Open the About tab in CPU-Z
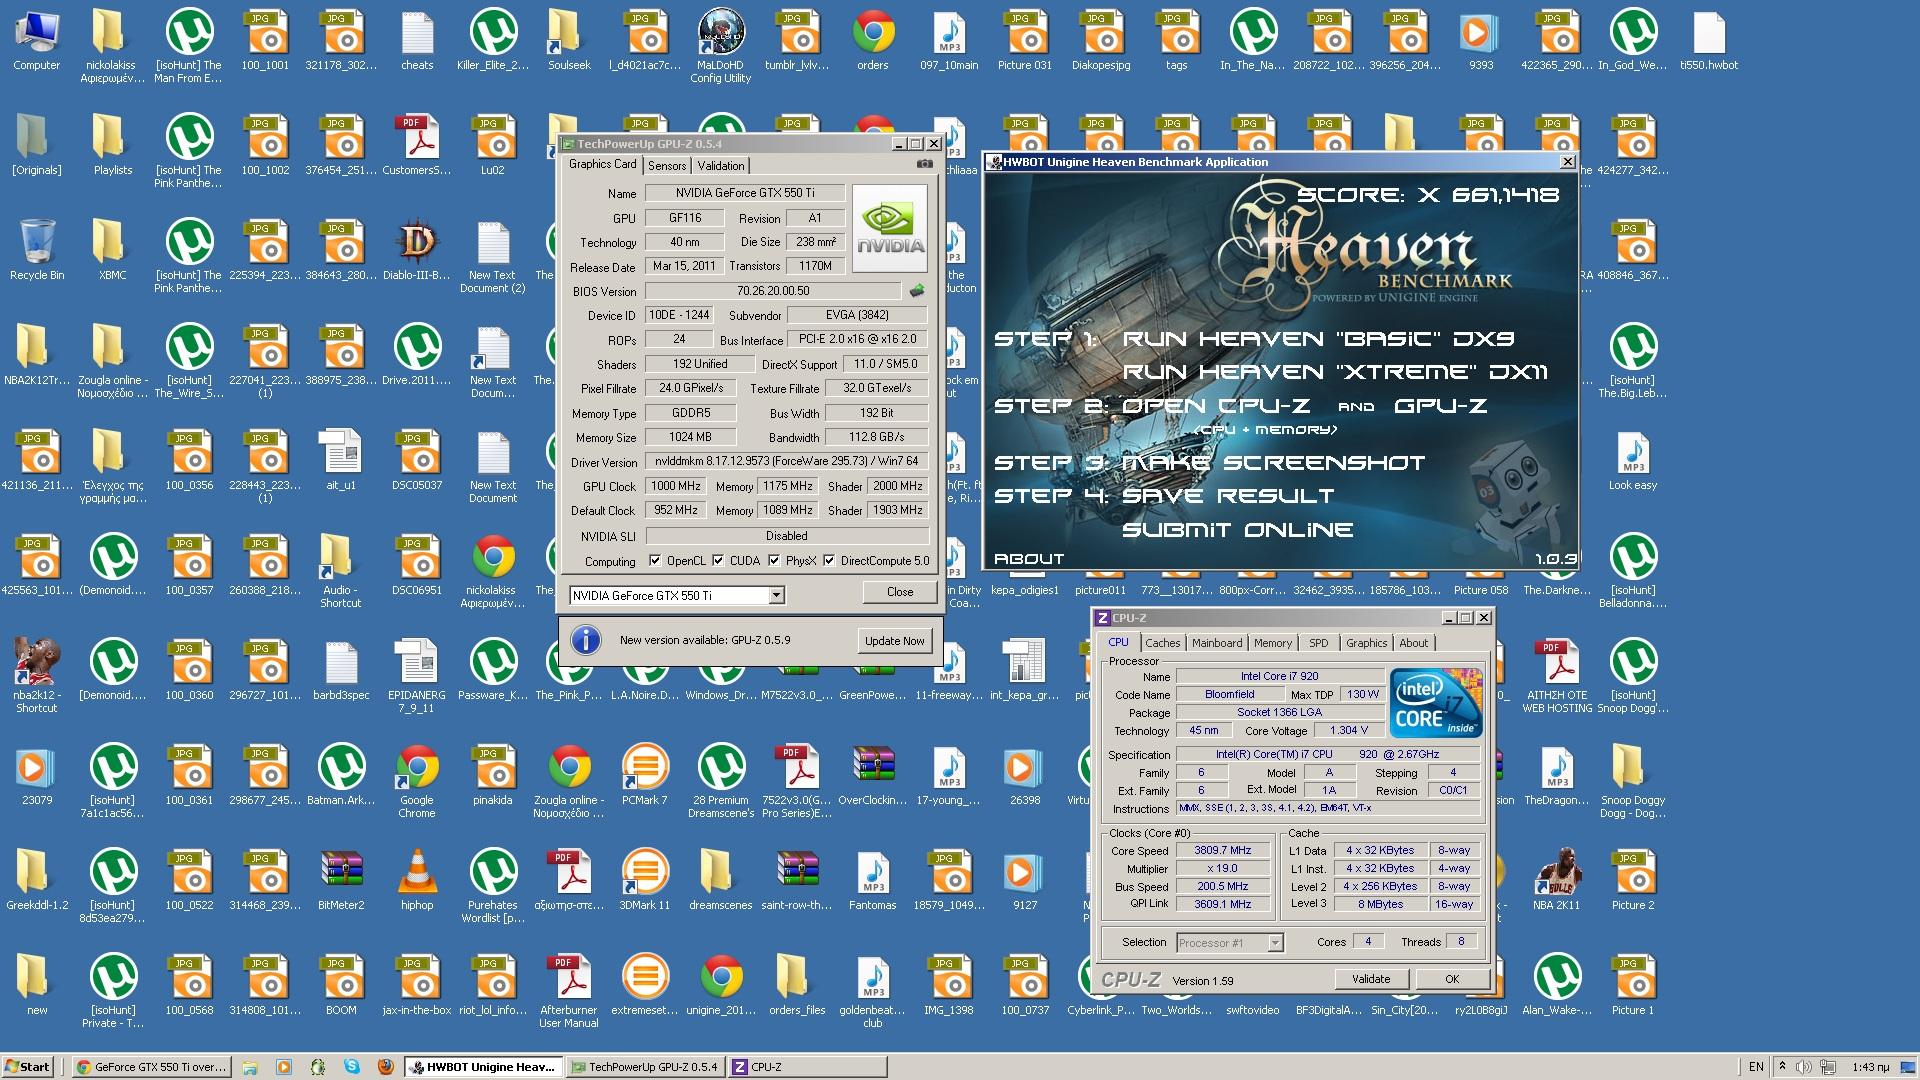Image resolution: width=1920 pixels, height=1080 pixels. [x=1413, y=643]
